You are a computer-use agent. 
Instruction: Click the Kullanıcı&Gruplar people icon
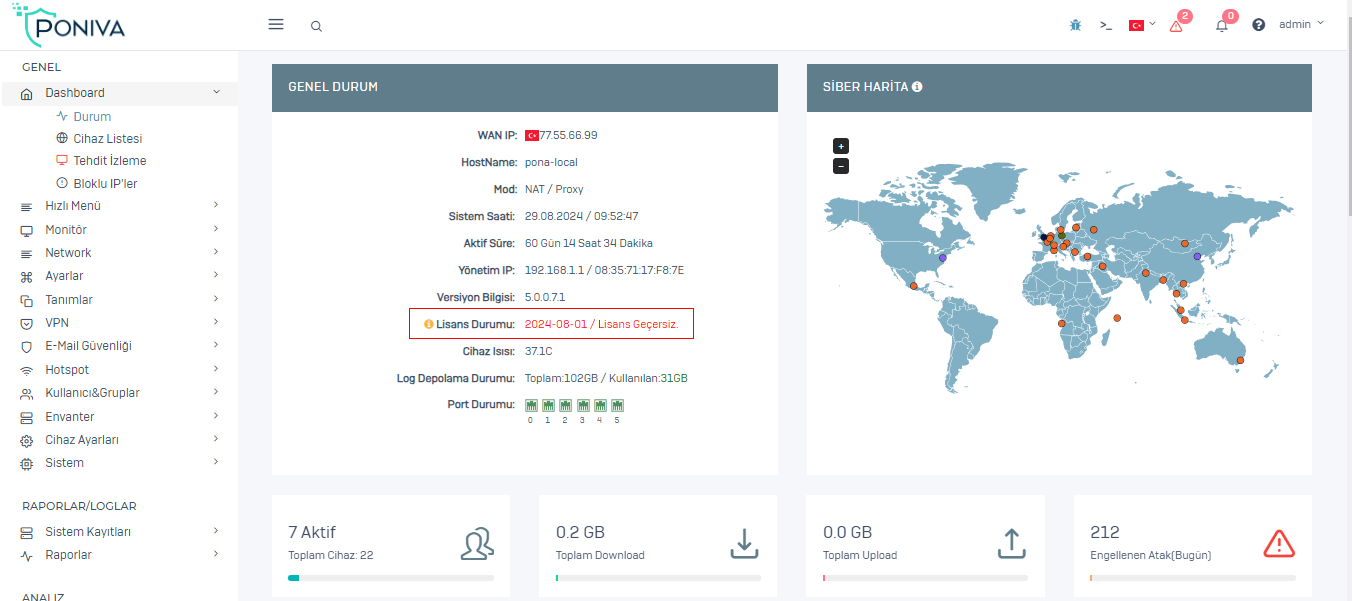tap(27, 394)
